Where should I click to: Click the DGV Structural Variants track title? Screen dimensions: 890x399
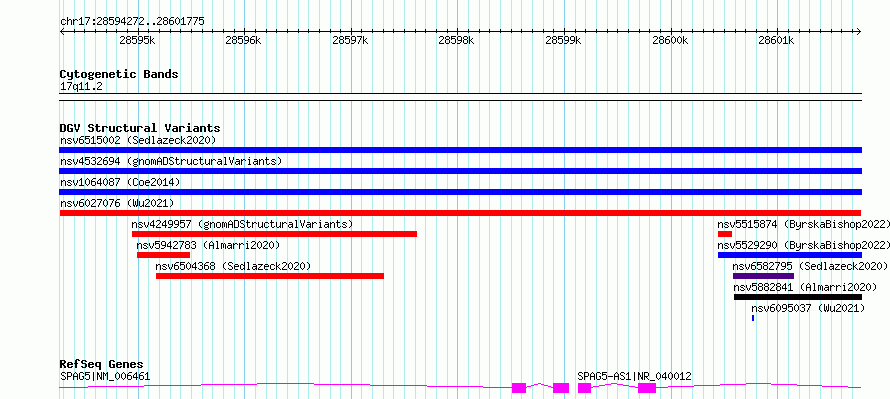(140, 128)
